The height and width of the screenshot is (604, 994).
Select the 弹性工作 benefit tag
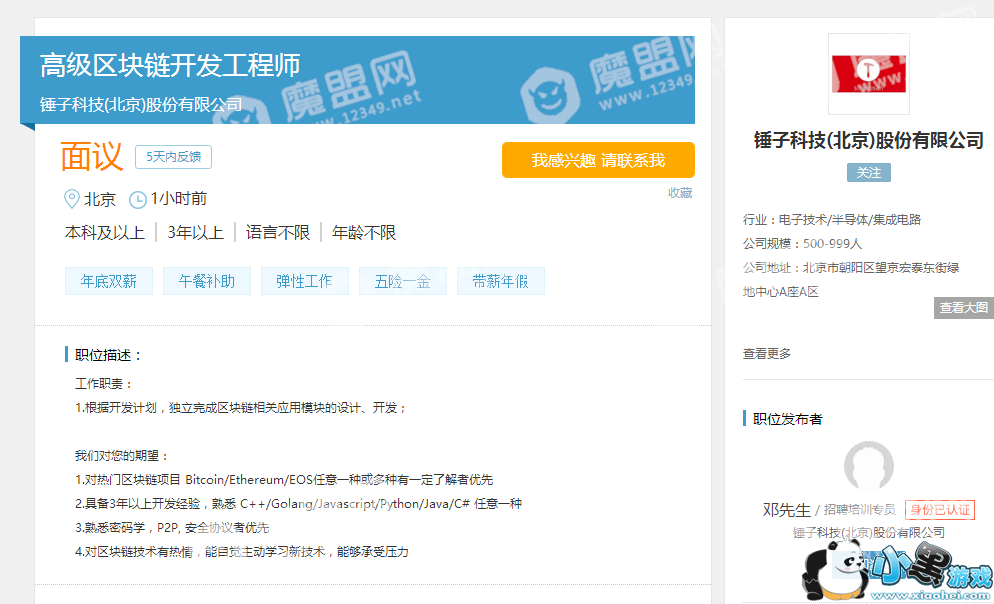tap(304, 281)
